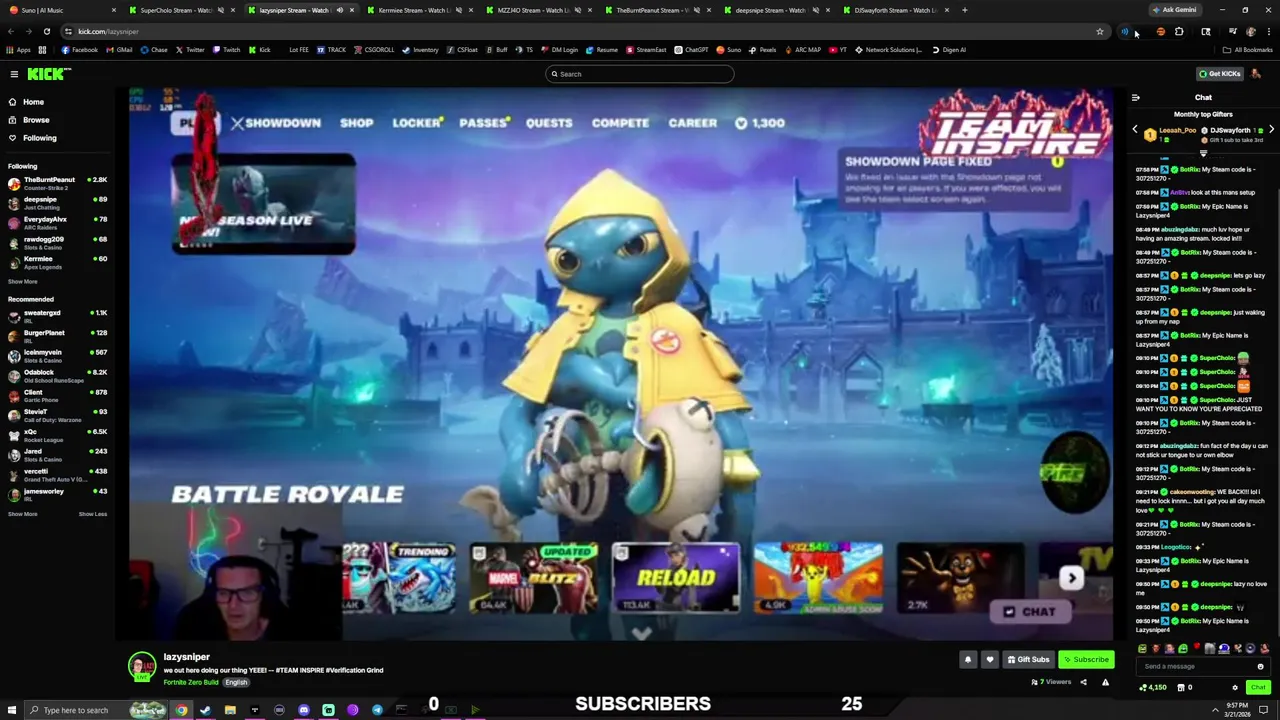Open Kermiee followed channel
The image size is (1280, 720).
(x=57, y=261)
